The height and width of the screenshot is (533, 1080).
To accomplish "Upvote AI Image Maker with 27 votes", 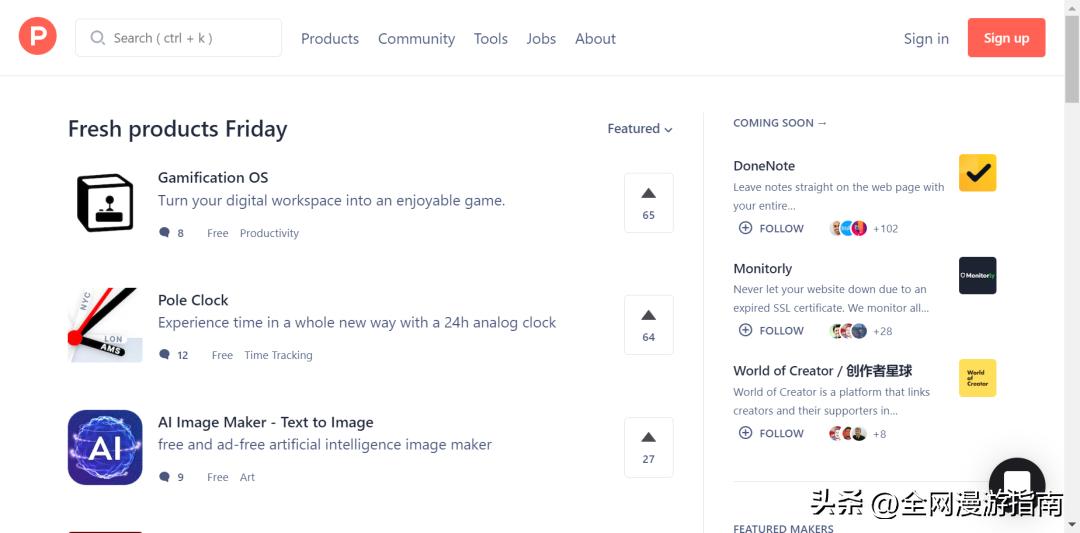I will (x=648, y=447).
